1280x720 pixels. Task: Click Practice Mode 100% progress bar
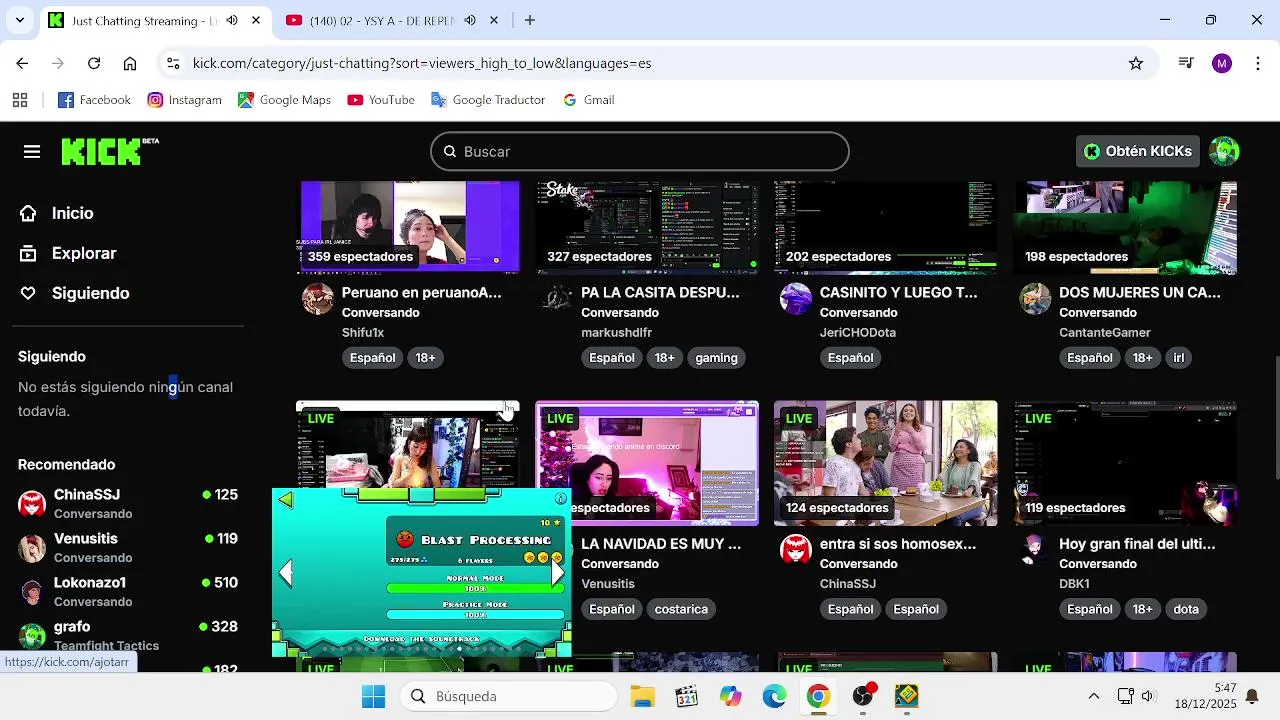pos(475,615)
